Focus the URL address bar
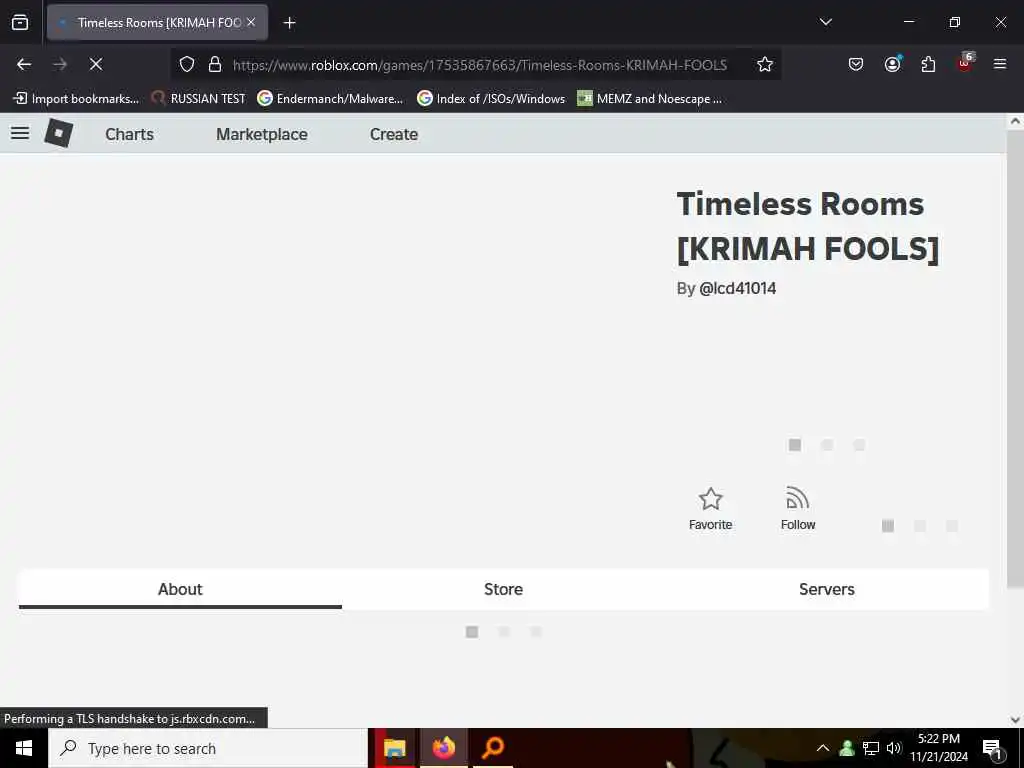 [480, 65]
